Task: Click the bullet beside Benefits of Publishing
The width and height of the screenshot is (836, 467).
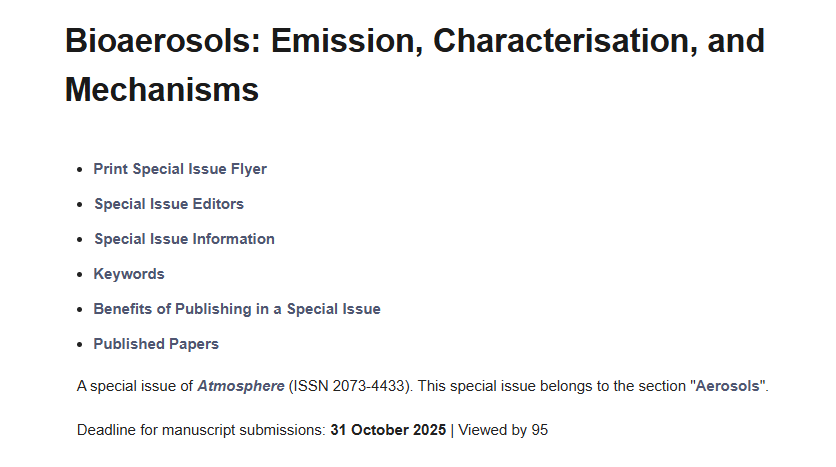Action: point(80,310)
